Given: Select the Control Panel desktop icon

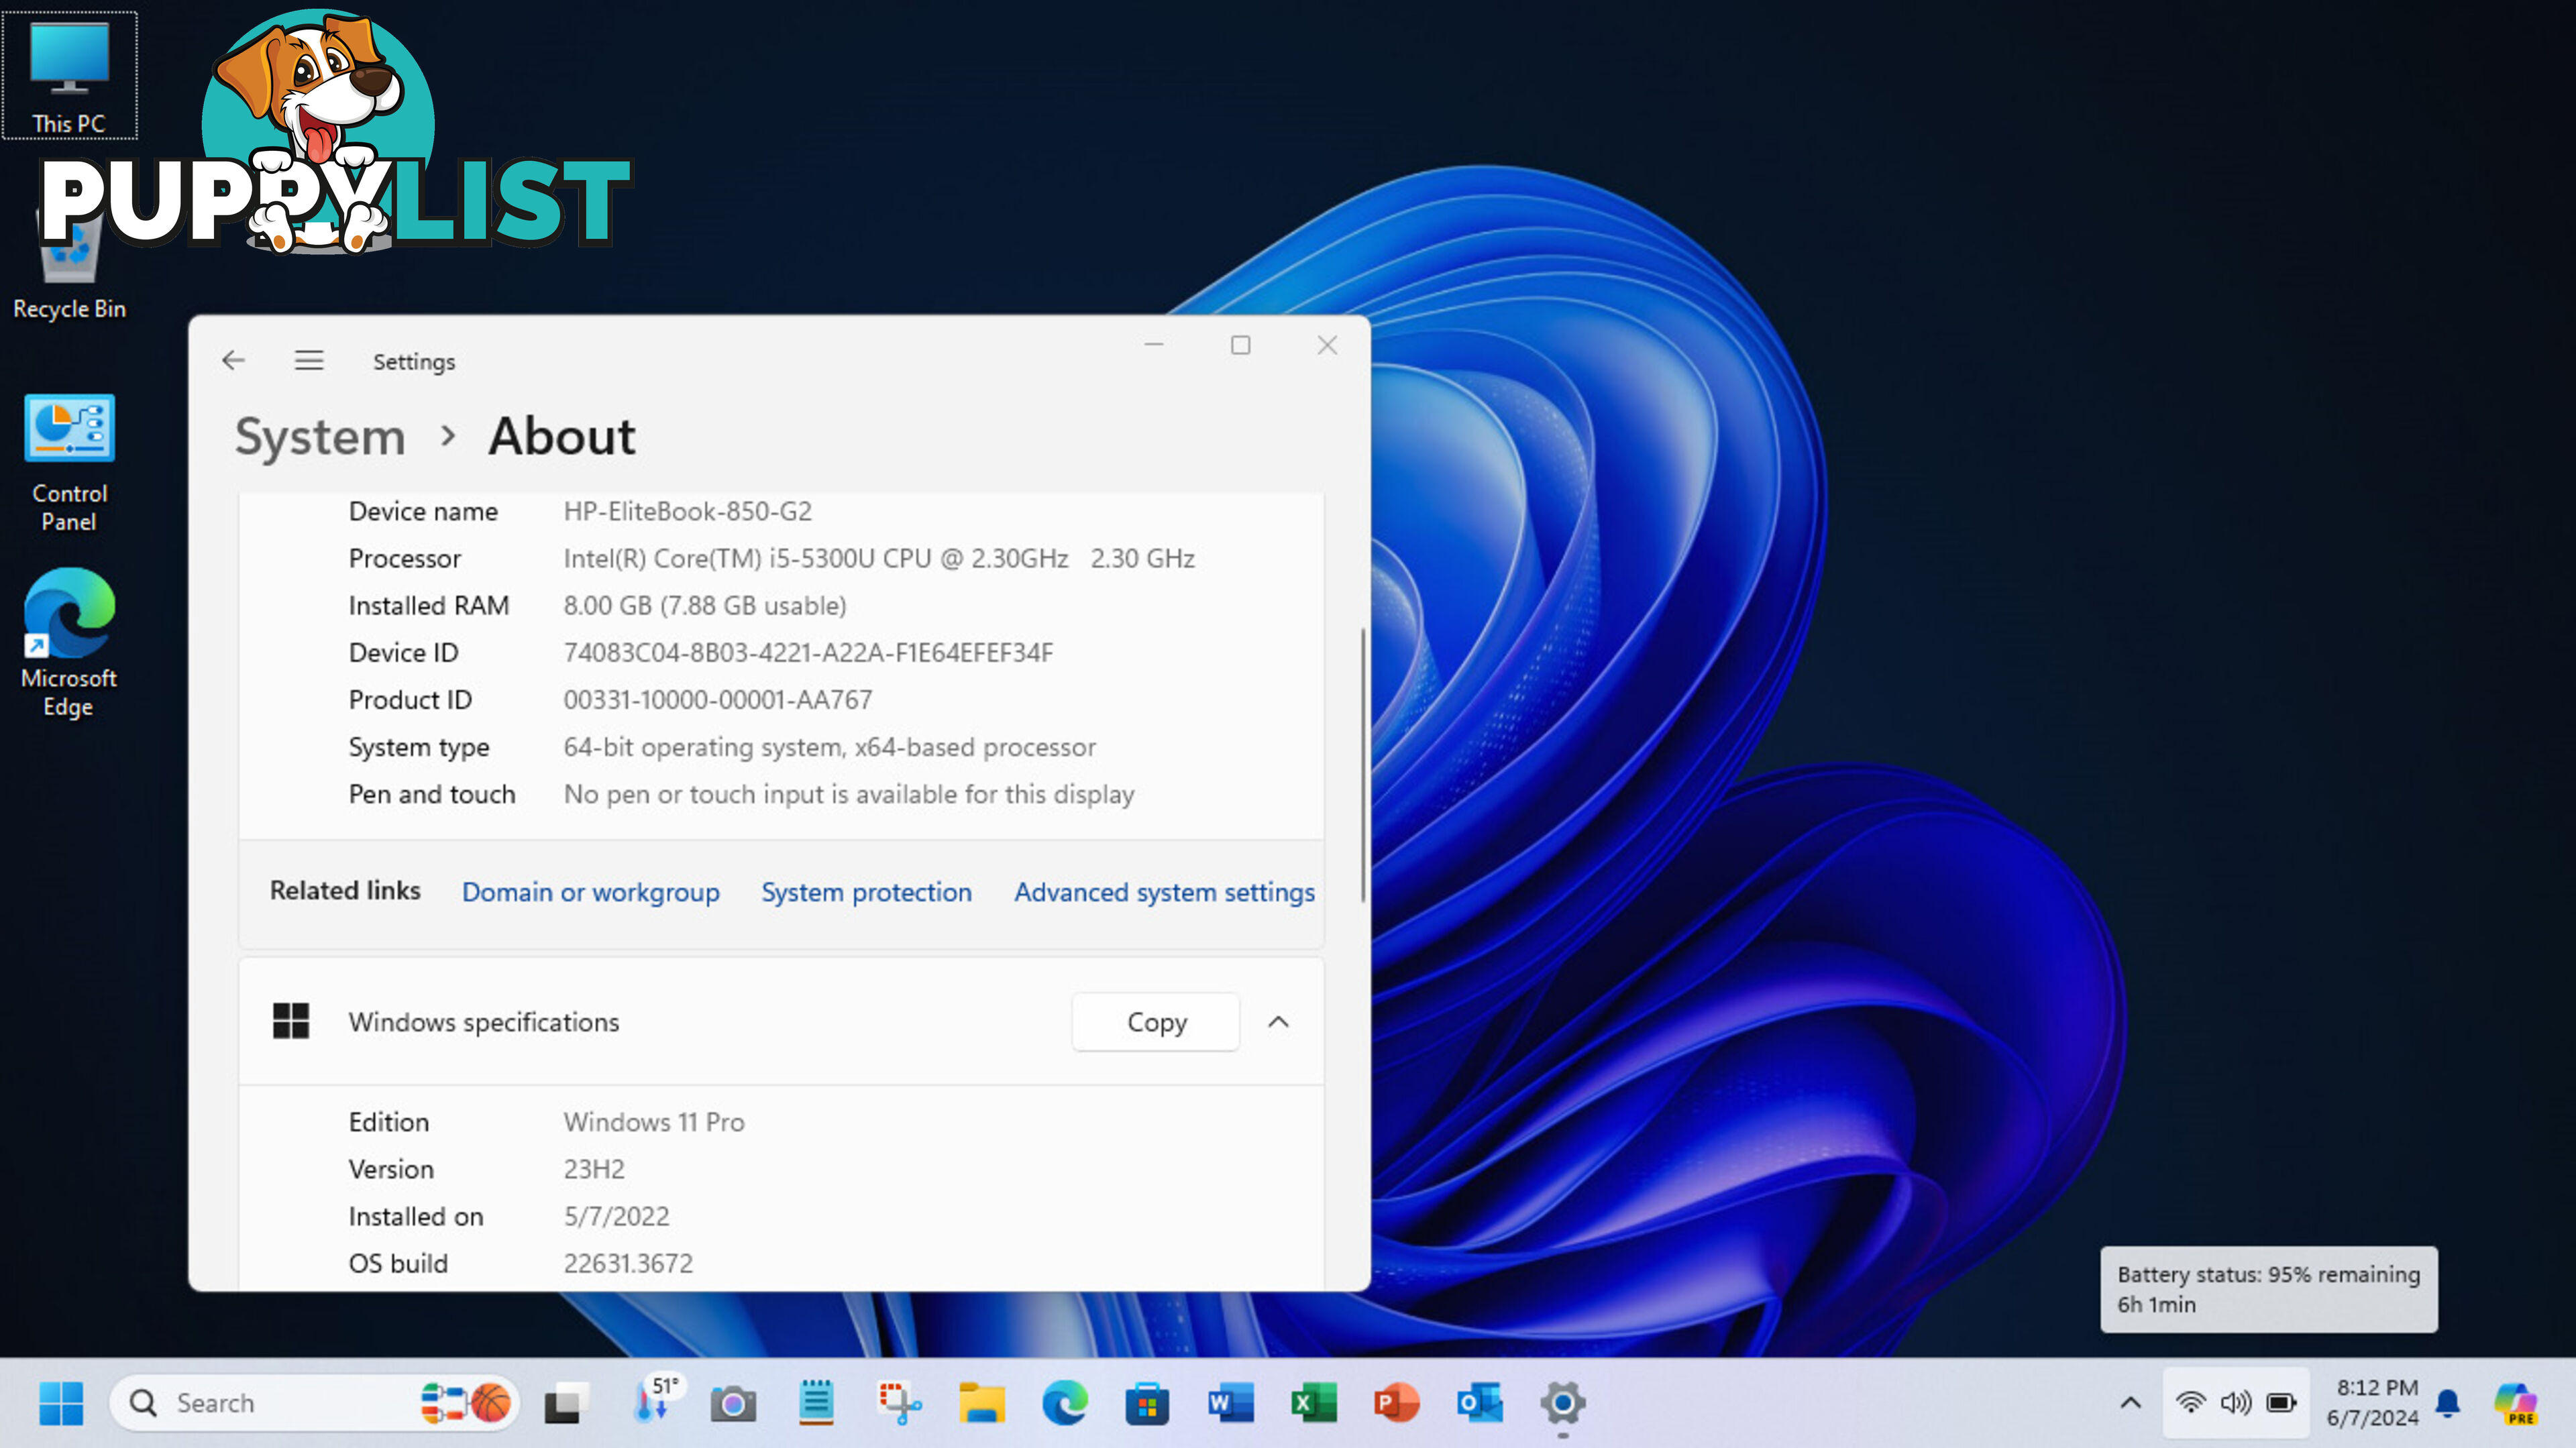Looking at the screenshot, I should click(69, 463).
